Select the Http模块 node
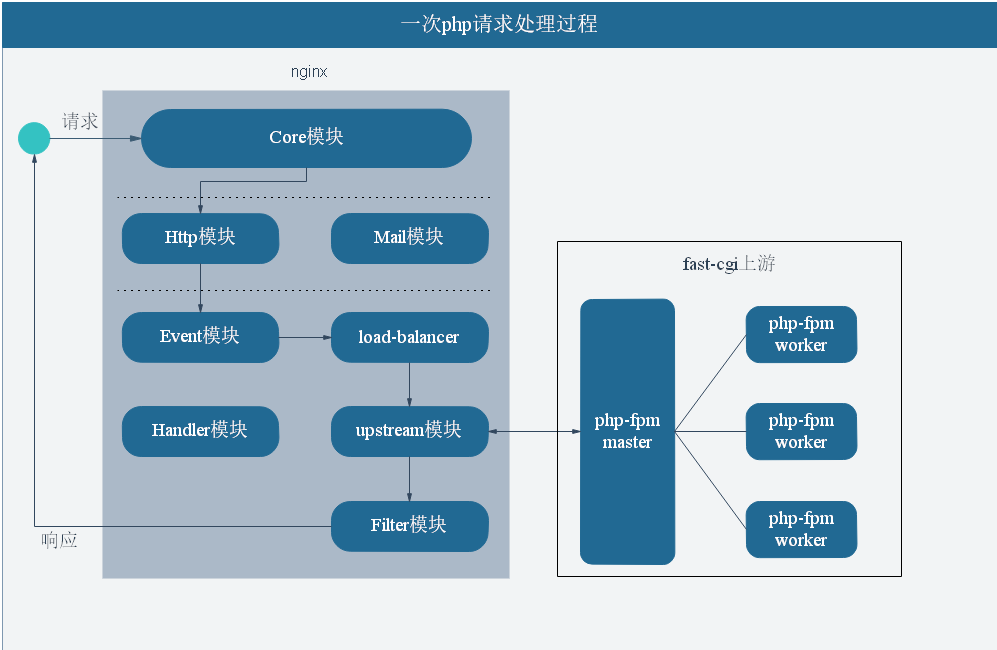 coord(200,238)
